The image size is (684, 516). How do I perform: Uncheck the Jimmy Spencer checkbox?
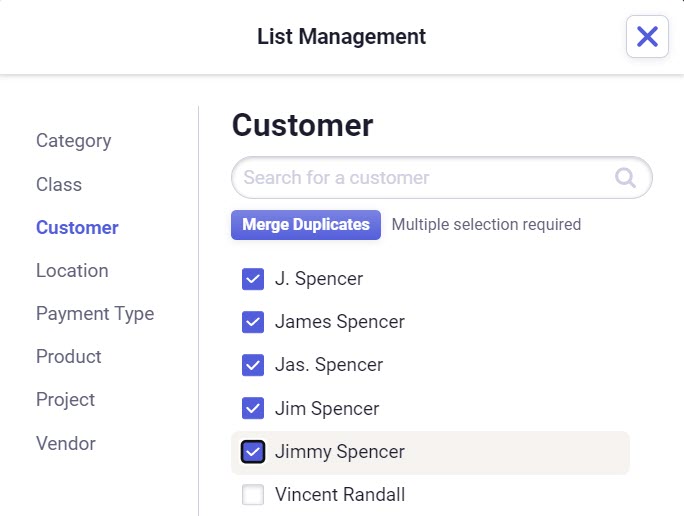coord(253,451)
